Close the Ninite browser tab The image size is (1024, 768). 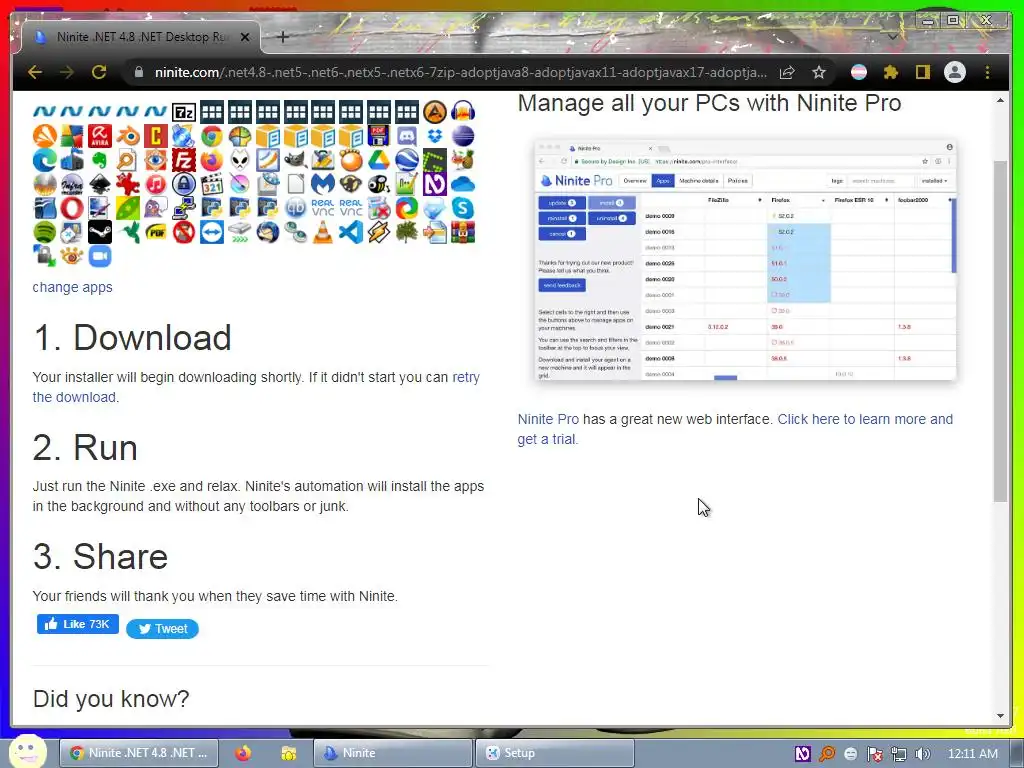coord(245,37)
